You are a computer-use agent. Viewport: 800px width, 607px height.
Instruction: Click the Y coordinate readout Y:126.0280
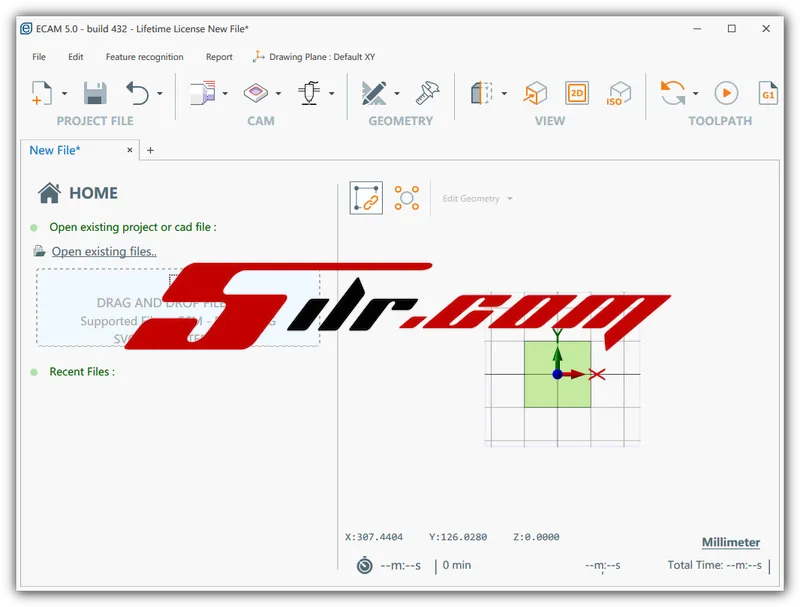coord(458,537)
